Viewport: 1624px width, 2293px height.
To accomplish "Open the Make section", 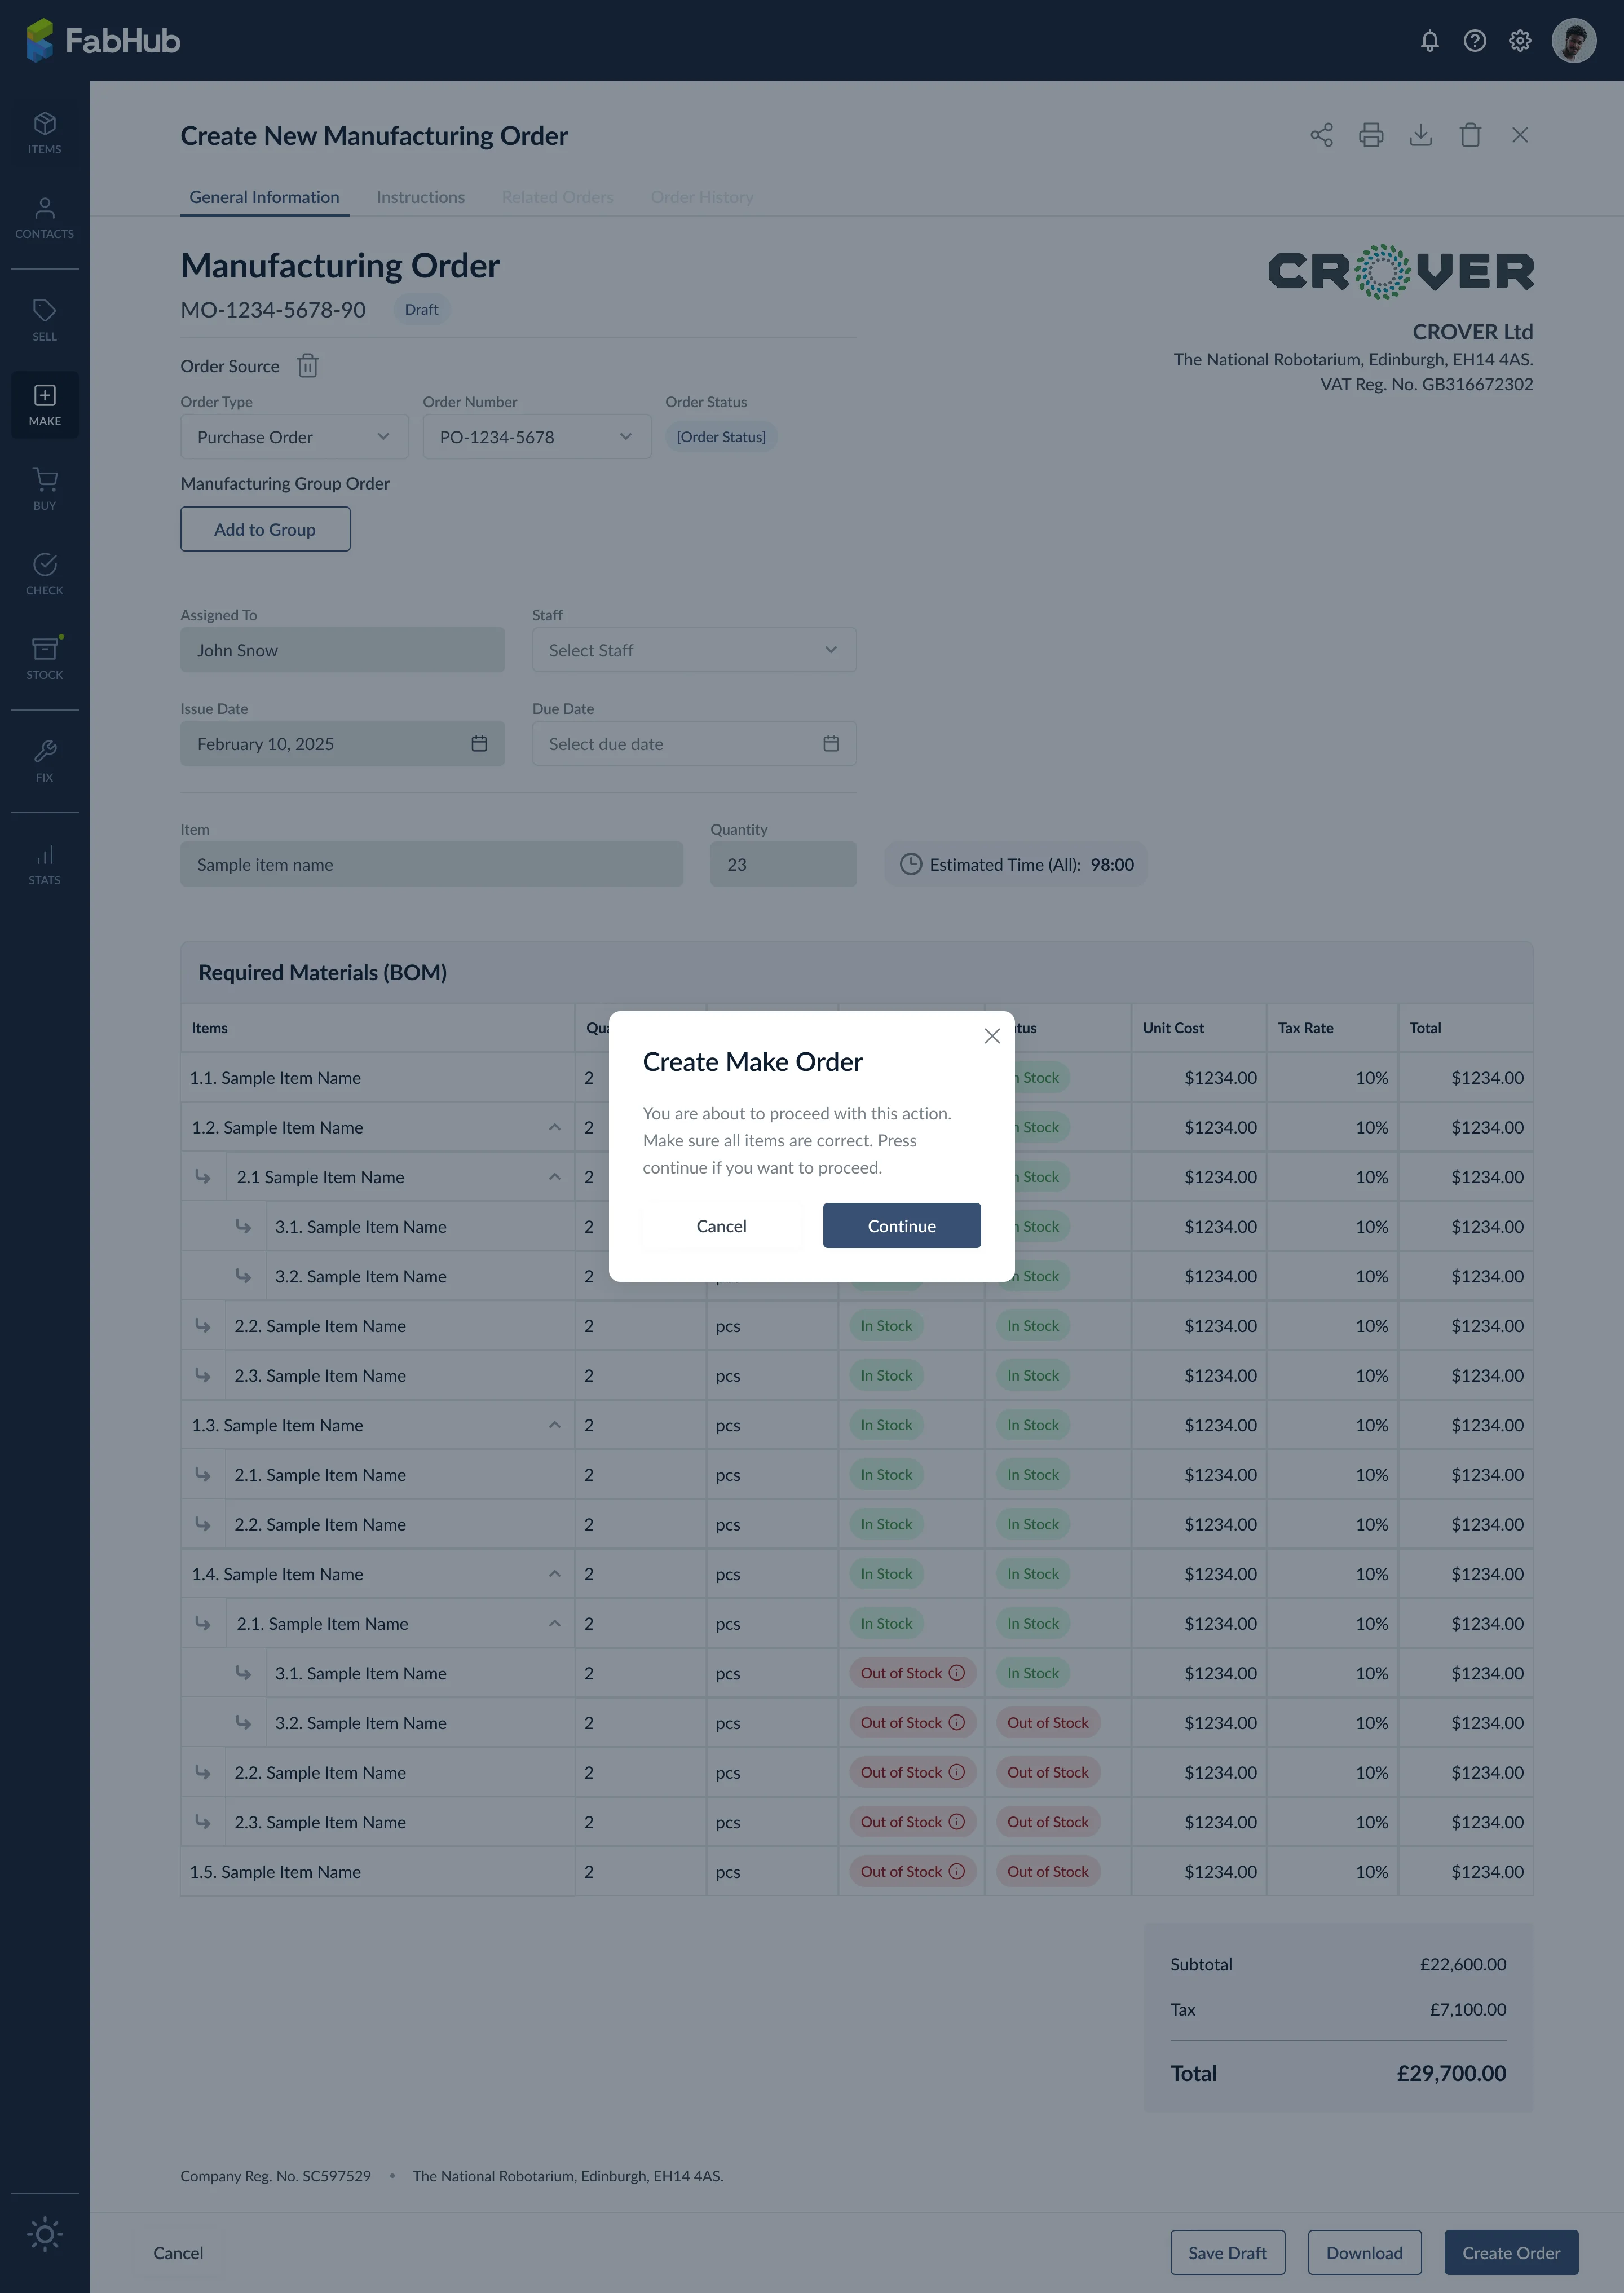I will point(45,405).
